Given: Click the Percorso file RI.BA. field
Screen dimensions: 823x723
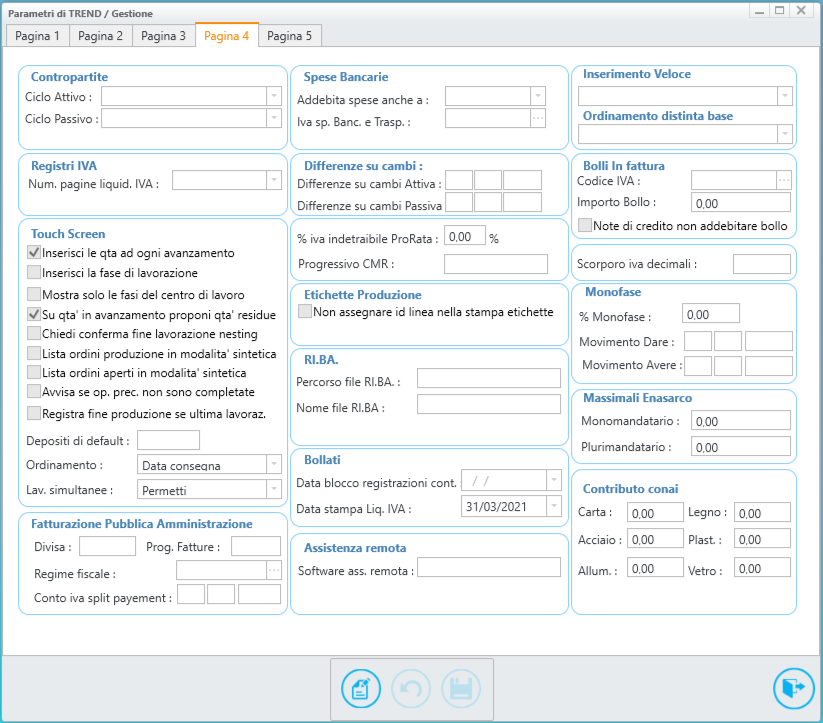Looking at the screenshot, I should (x=489, y=378).
